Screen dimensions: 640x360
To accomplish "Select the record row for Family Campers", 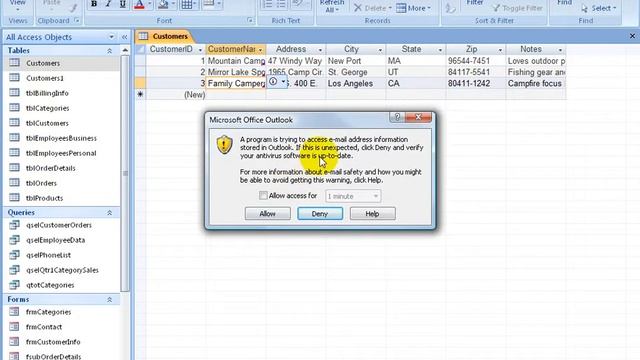I will tap(140, 83).
